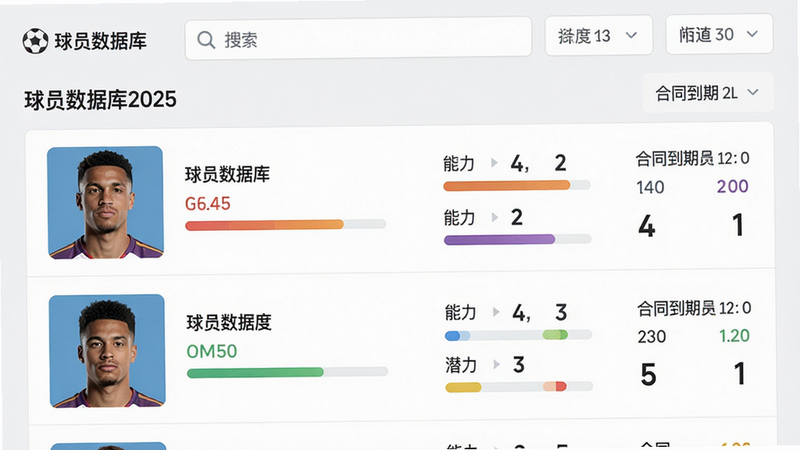Click the soccer ball logo icon
The width and height of the screenshot is (800, 450).
(35, 41)
